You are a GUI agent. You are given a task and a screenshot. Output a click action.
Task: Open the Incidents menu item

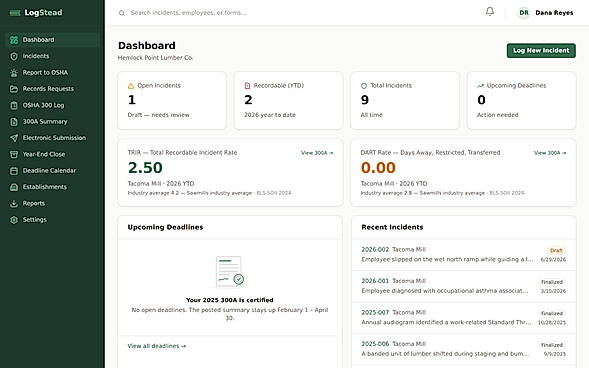tap(52, 56)
